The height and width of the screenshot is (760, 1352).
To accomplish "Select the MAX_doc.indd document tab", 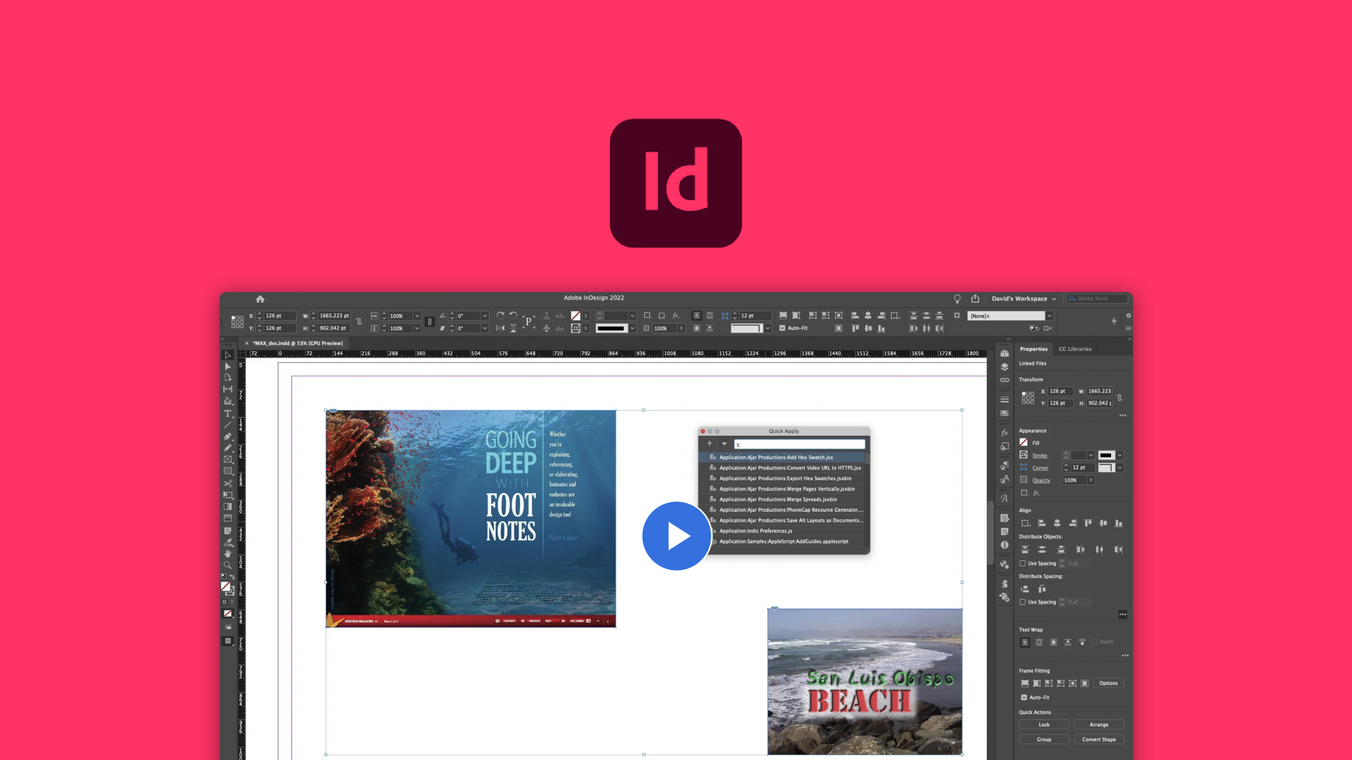I will point(300,343).
